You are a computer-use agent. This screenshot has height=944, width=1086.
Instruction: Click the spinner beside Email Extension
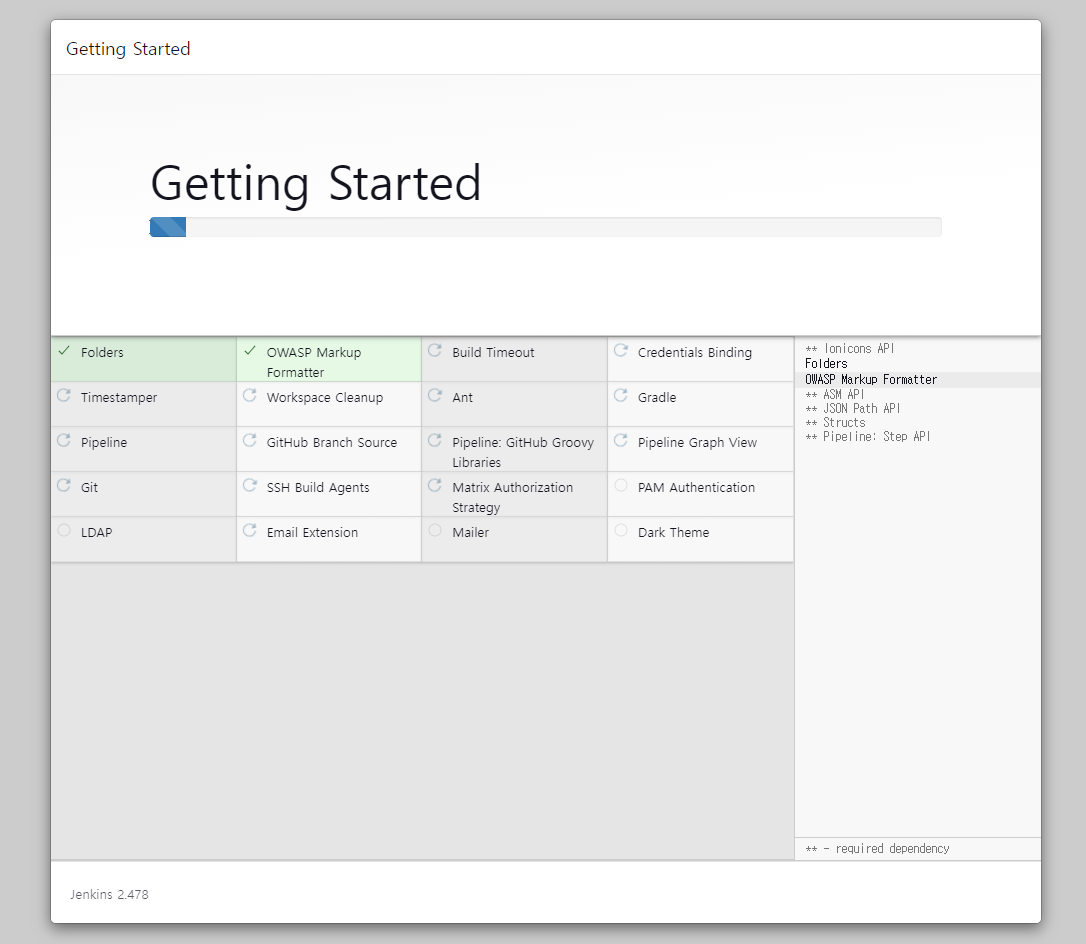tap(250, 531)
